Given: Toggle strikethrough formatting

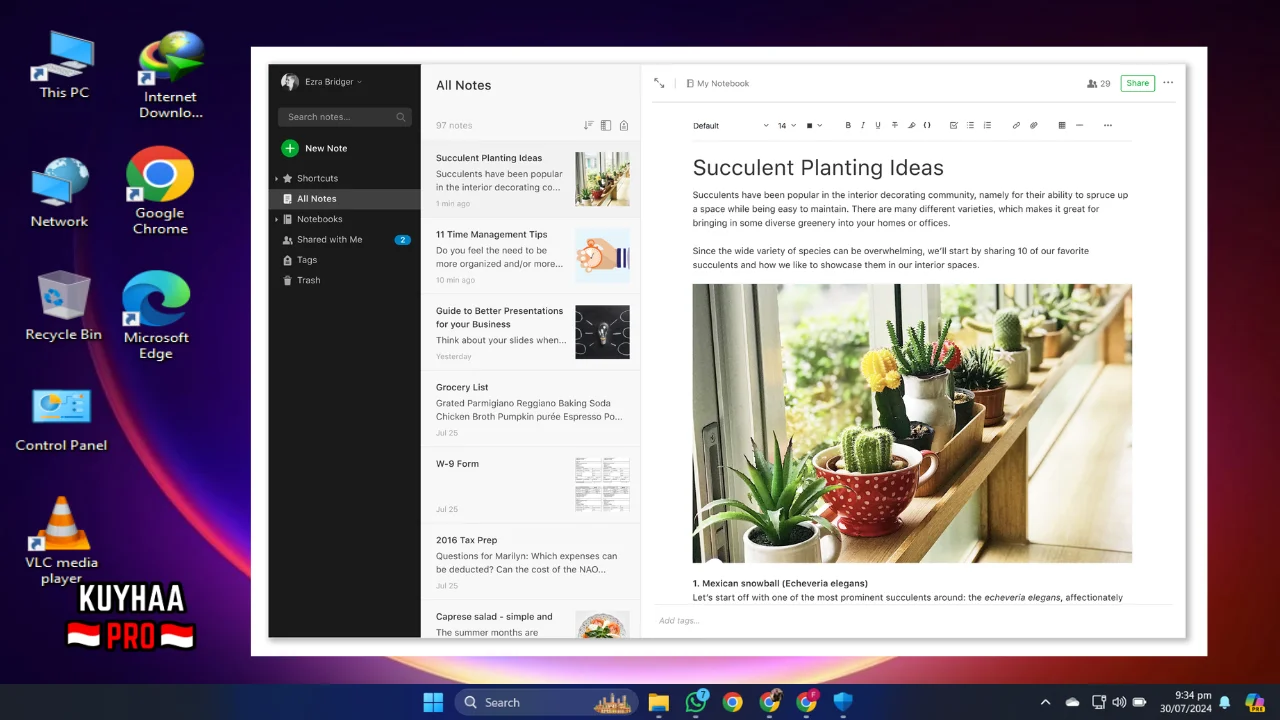Looking at the screenshot, I should [x=894, y=126].
